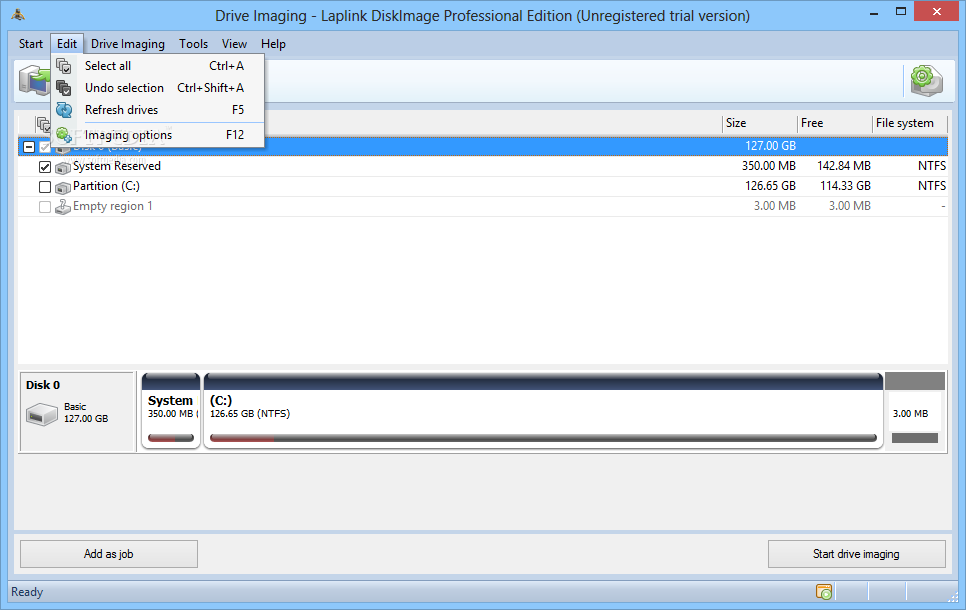Click the 3.00 MB unallocated gray bar
This screenshot has height=610, width=966.
click(x=915, y=438)
